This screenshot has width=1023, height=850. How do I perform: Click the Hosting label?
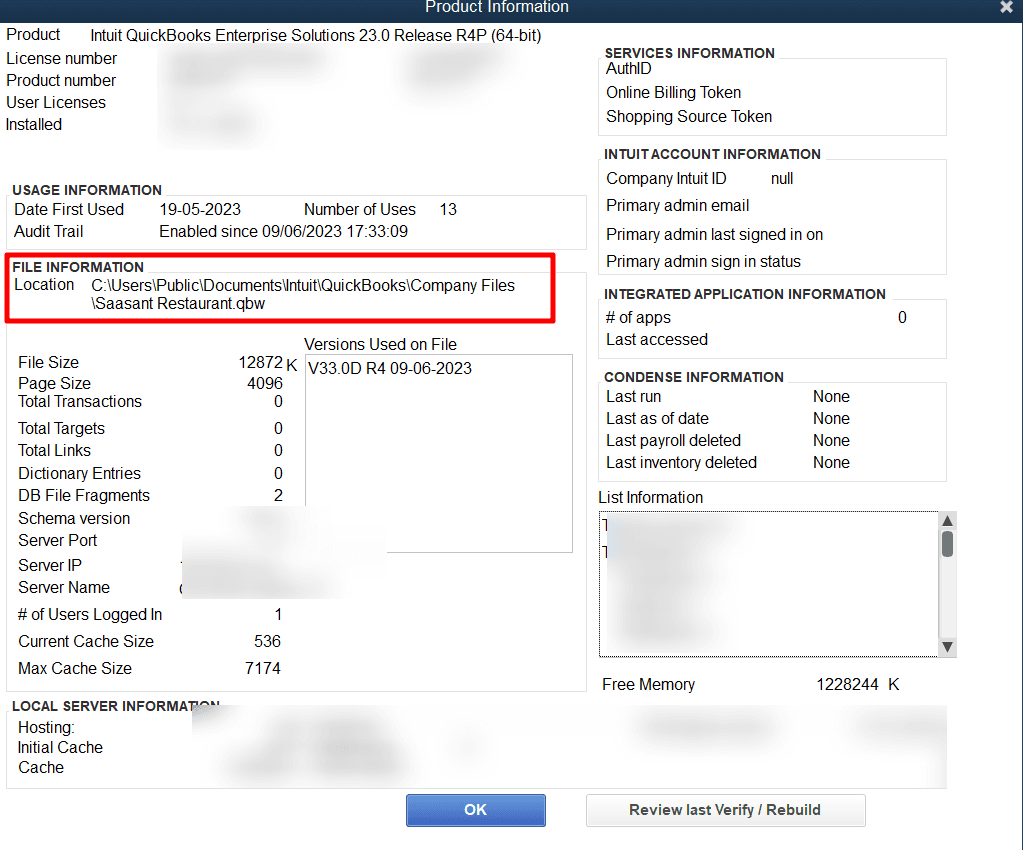[x=46, y=727]
